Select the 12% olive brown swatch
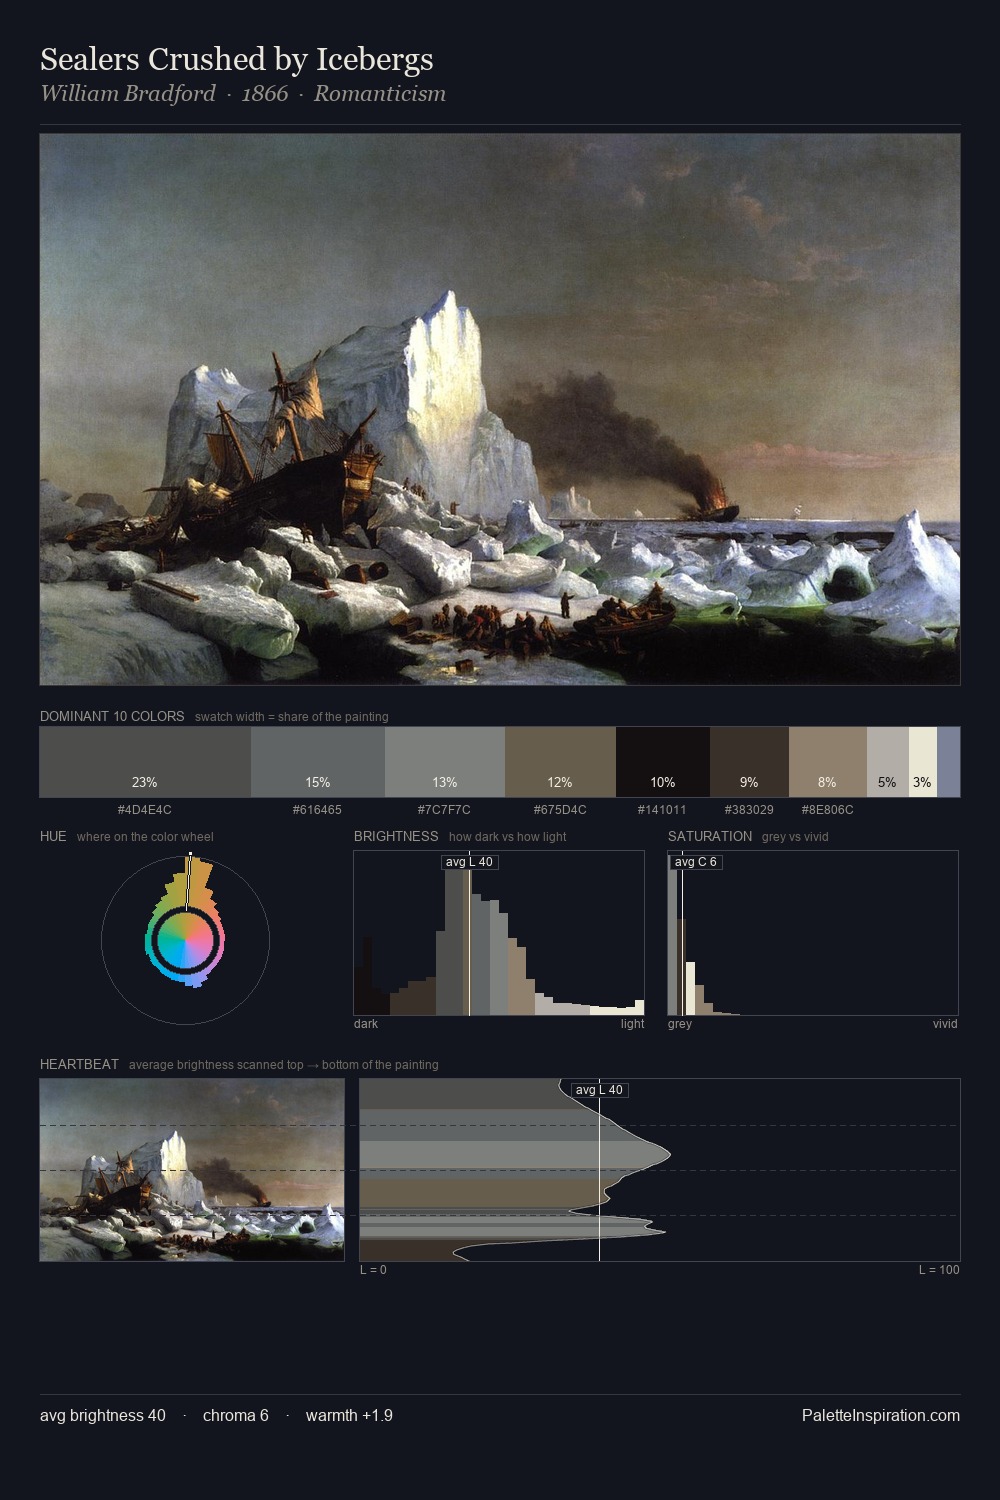Image resolution: width=1000 pixels, height=1500 pixels. [x=560, y=762]
